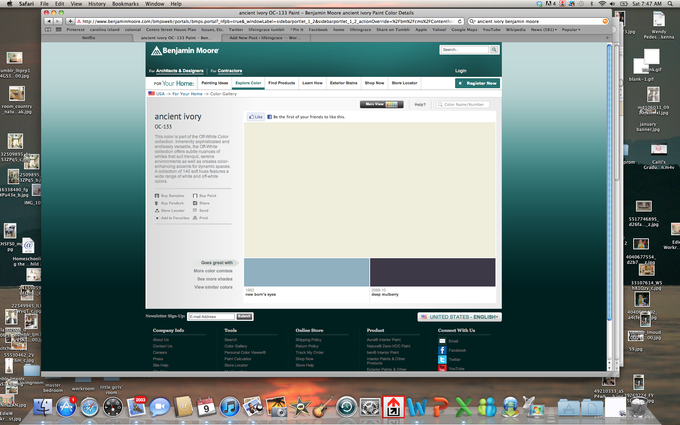
Task: Click the Login link
Action: pyautogui.click(x=461, y=71)
